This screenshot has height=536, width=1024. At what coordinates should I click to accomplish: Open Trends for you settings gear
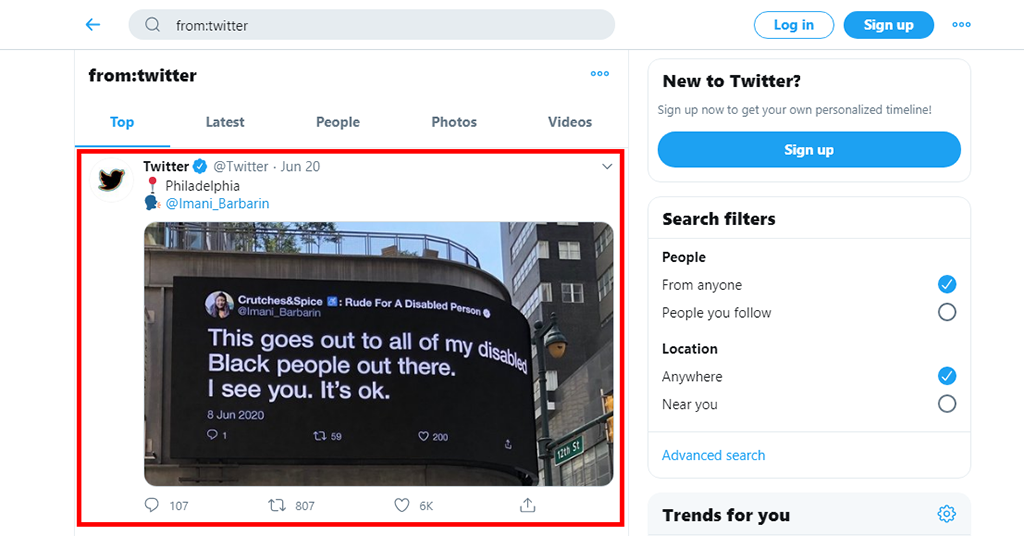(x=946, y=514)
